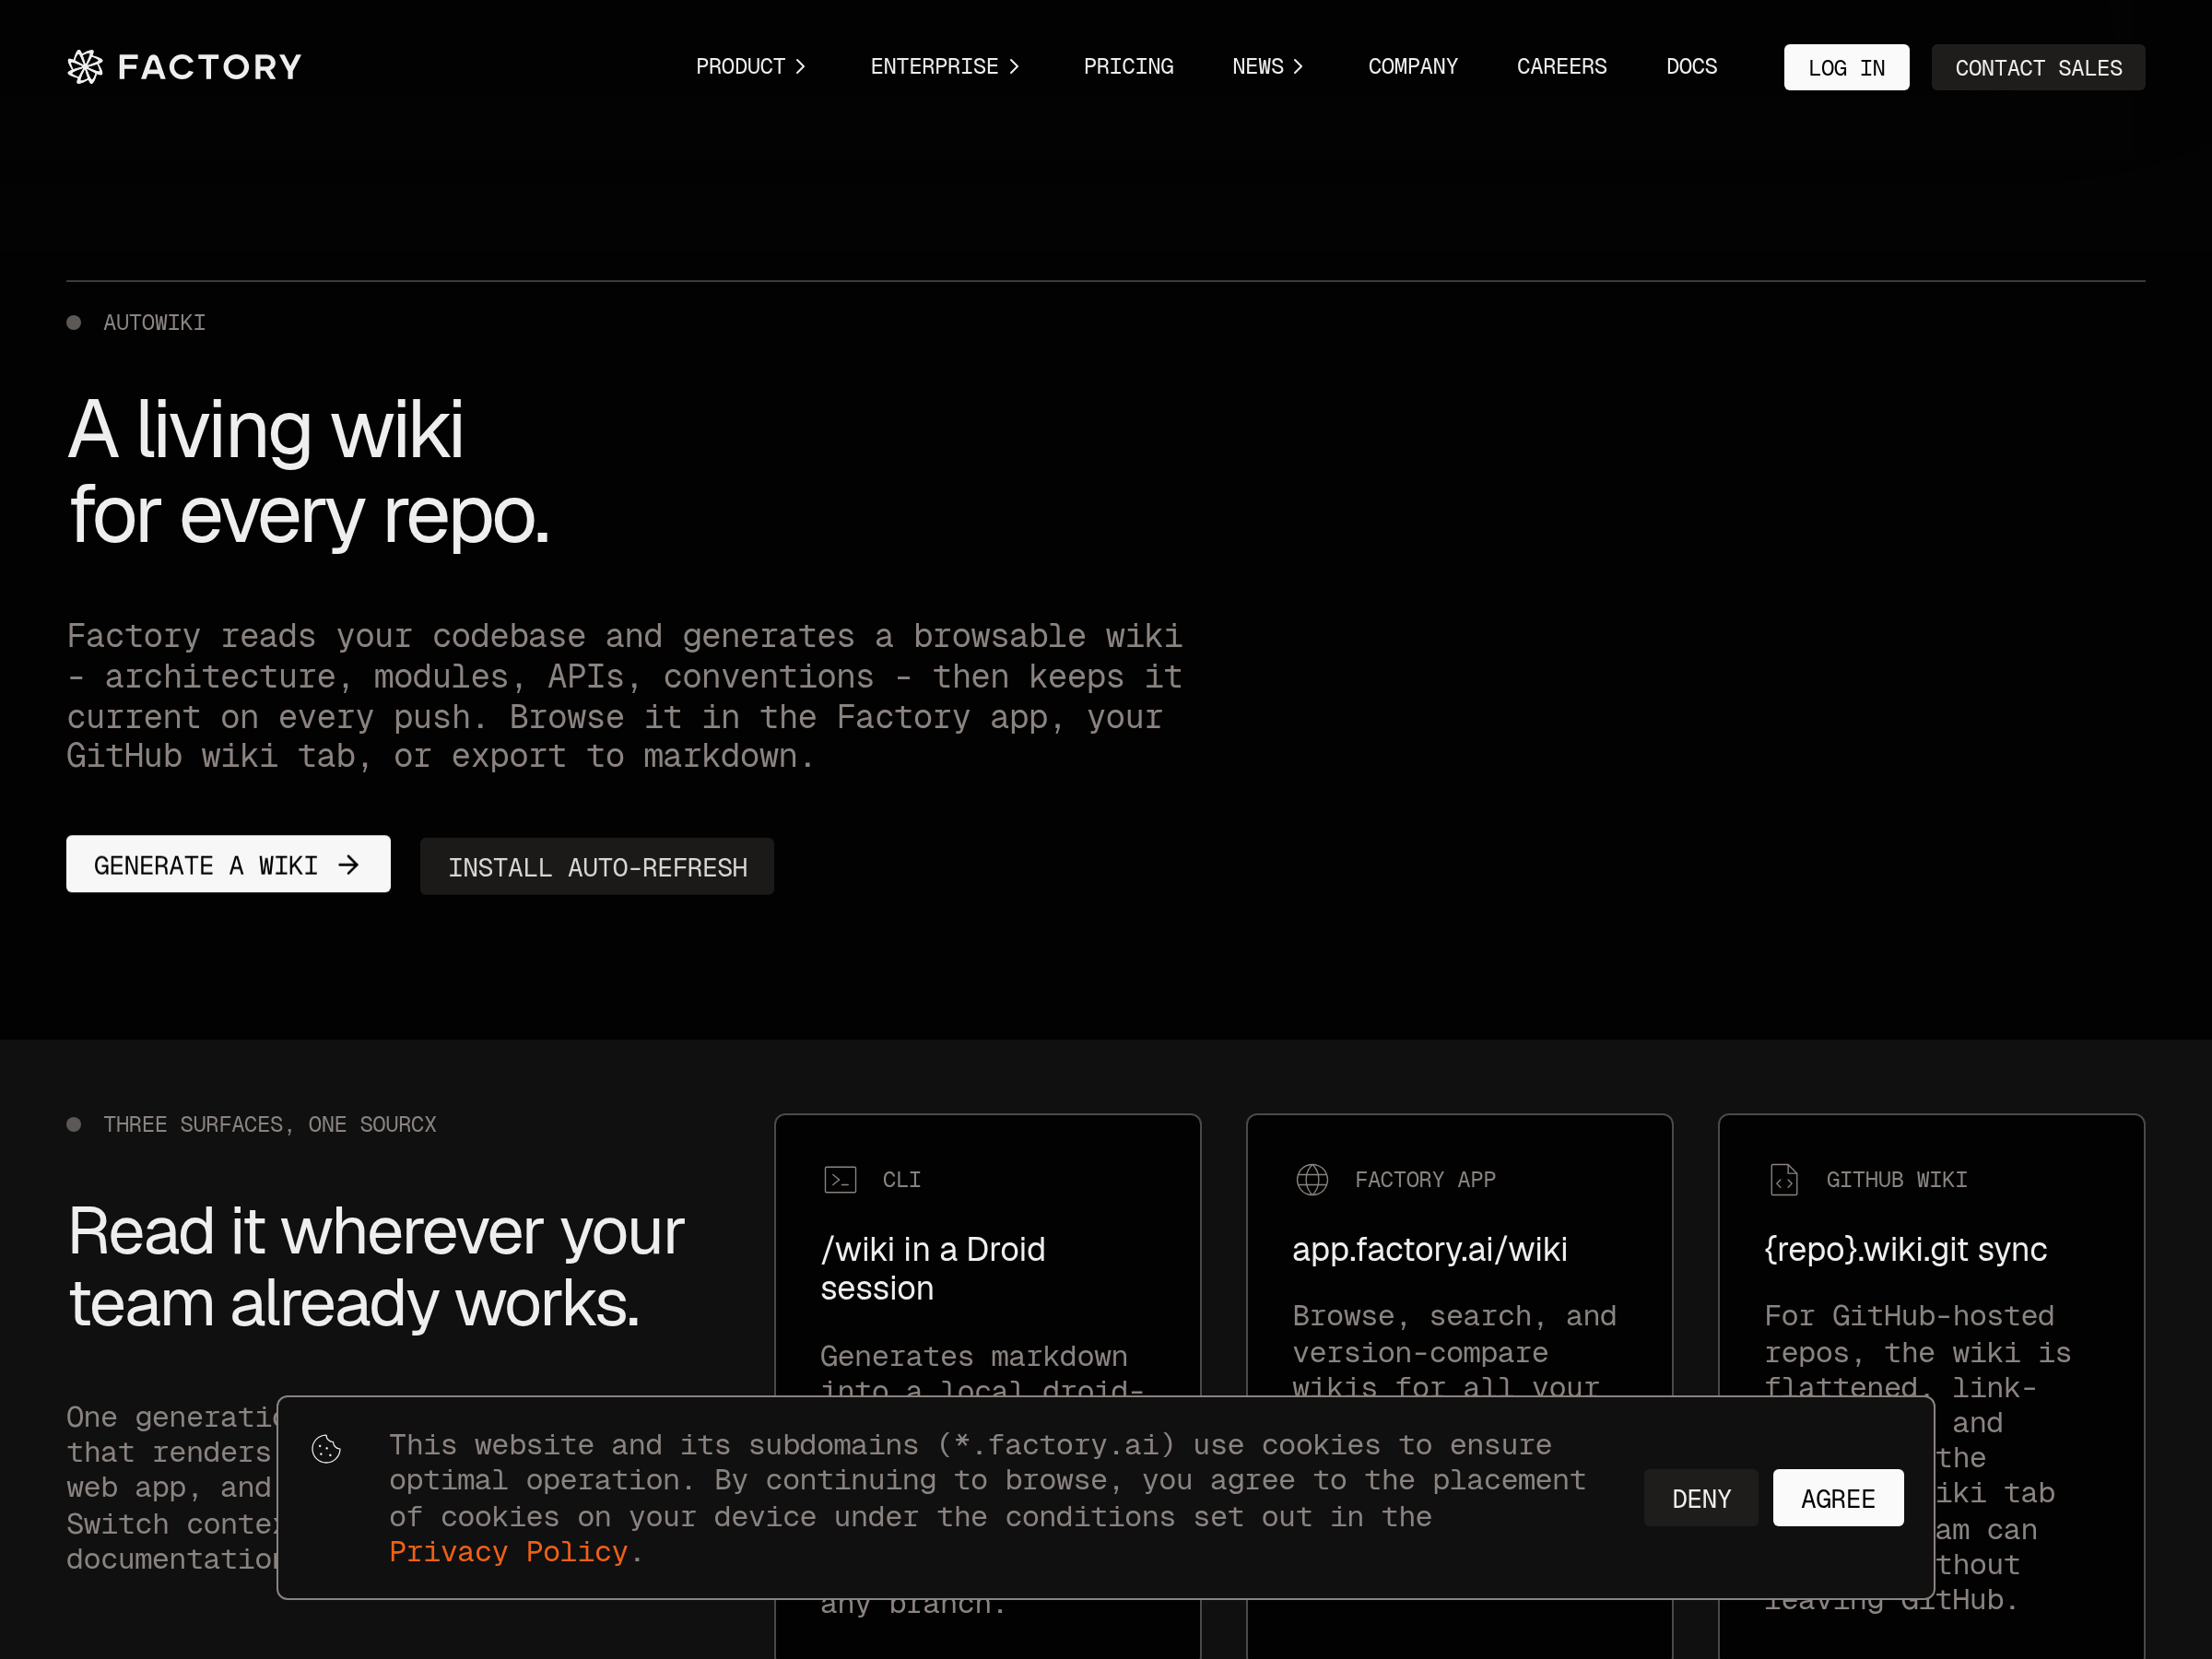Click the Factory logo icon
The image size is (2212, 1659).
point(85,67)
